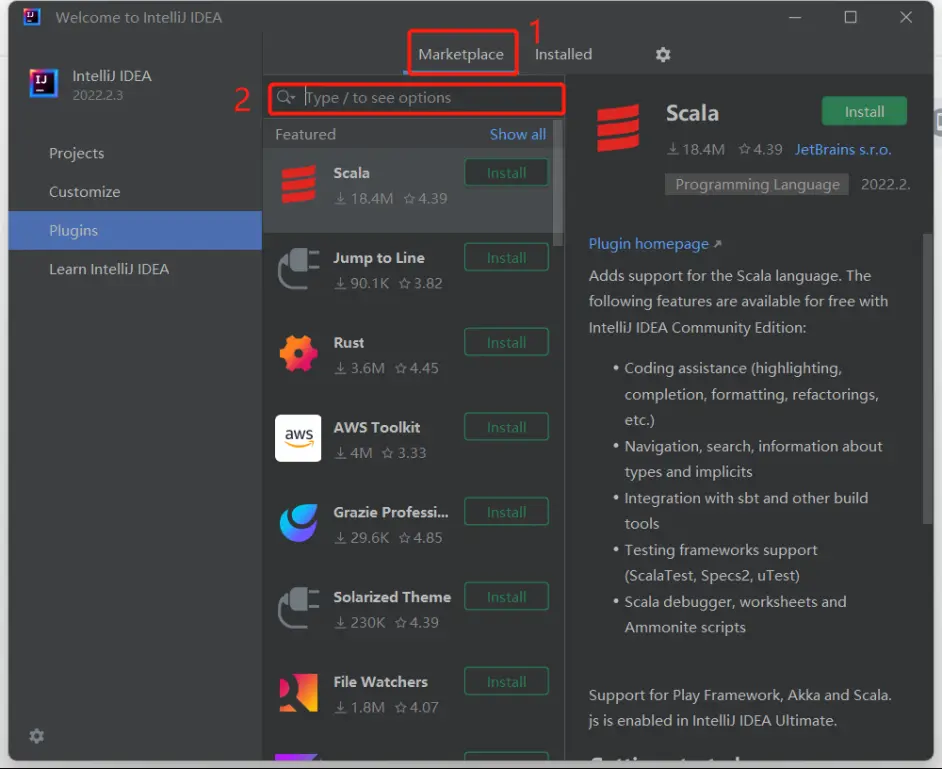942x769 pixels.
Task: Click the Featured section header
Action: (x=305, y=134)
